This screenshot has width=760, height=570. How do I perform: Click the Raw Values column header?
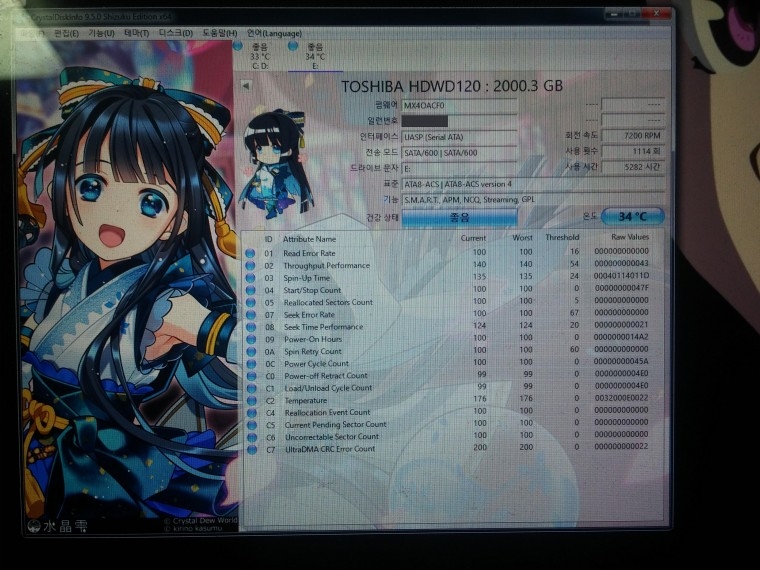click(x=630, y=237)
